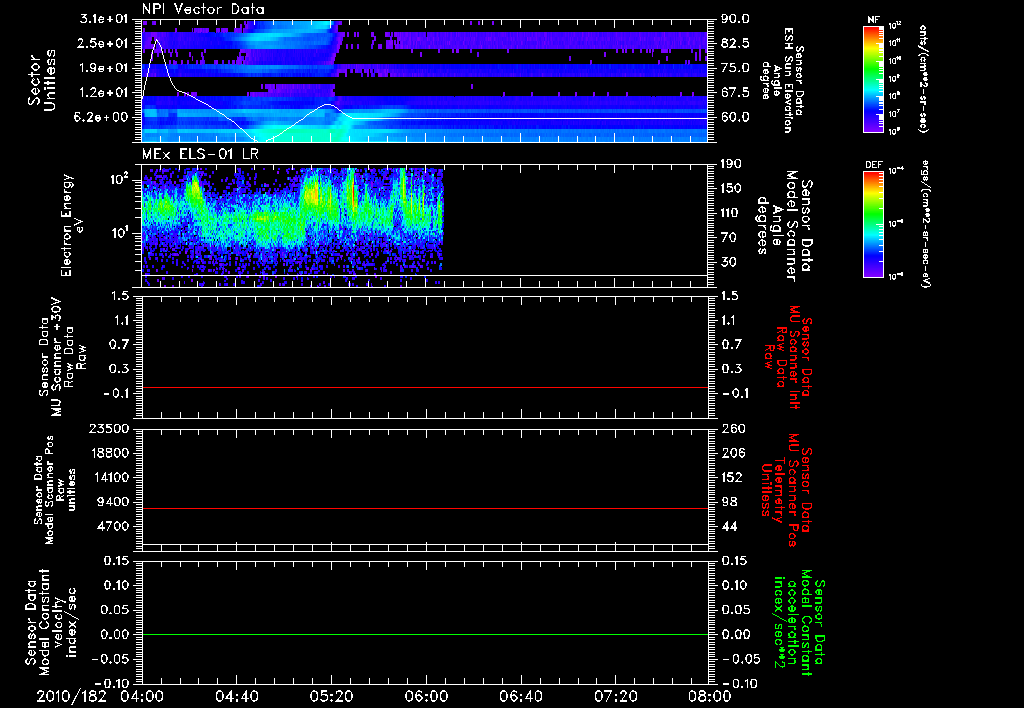
Task: Select the 07:20 time axis label
Action: [617, 695]
